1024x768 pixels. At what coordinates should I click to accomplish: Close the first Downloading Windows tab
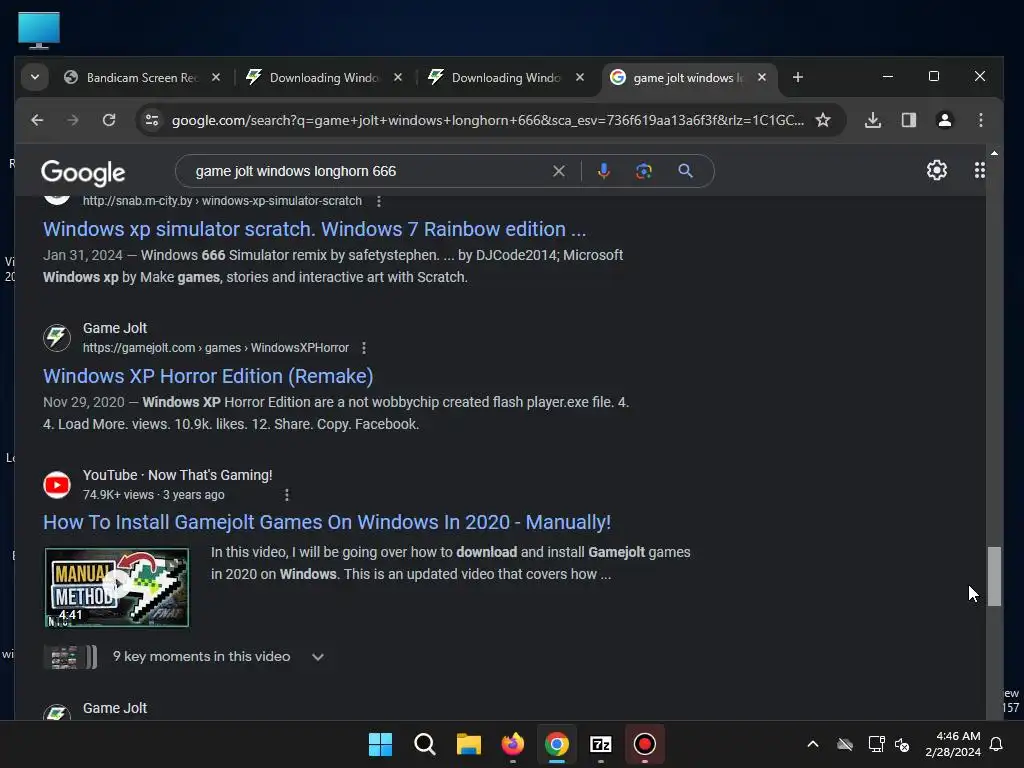pos(398,77)
